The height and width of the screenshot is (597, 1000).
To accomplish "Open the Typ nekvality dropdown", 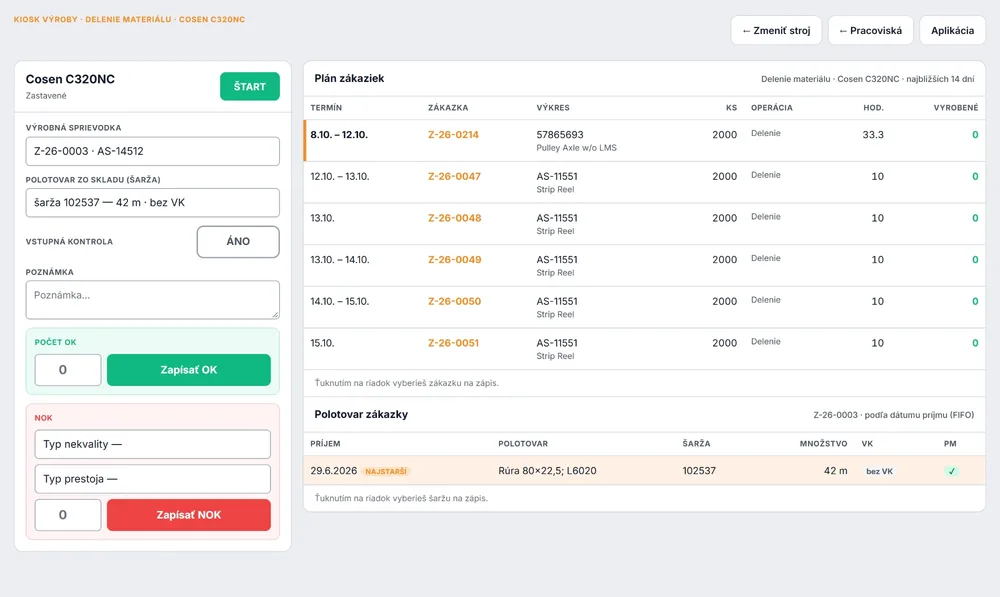I will 152,445.
